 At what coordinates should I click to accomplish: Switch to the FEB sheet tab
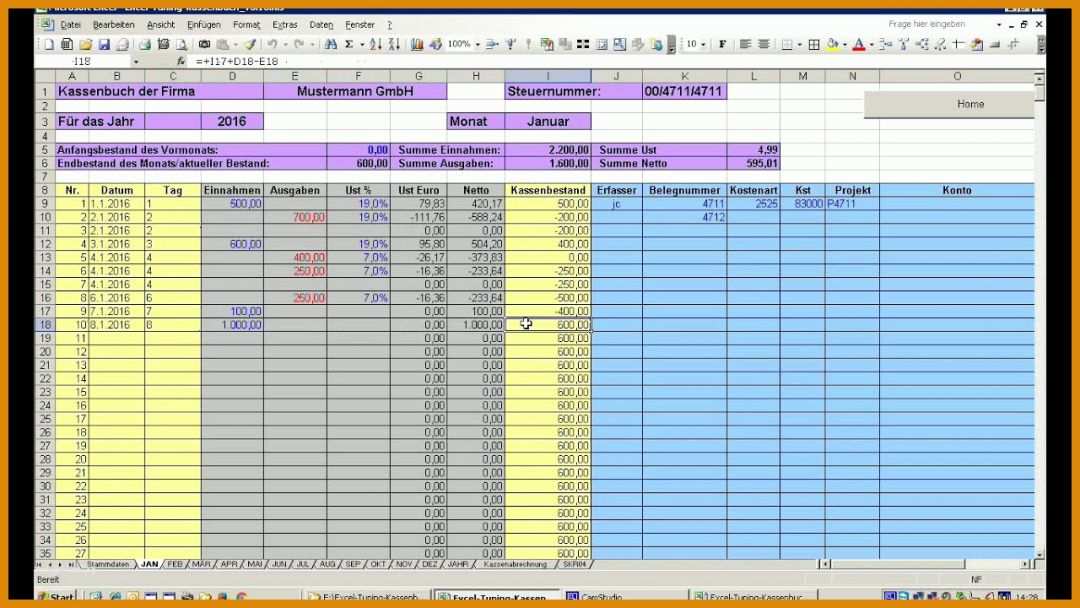coord(175,565)
